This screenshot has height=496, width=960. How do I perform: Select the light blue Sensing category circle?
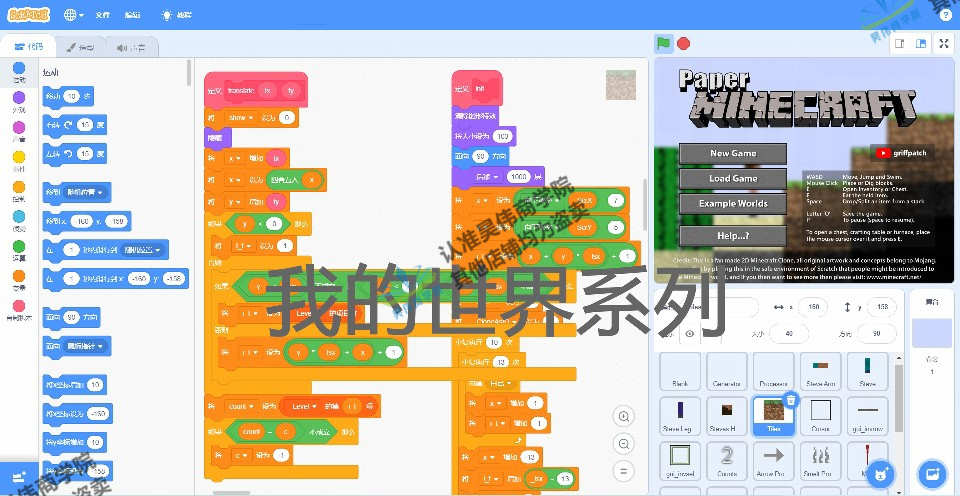[x=20, y=216]
